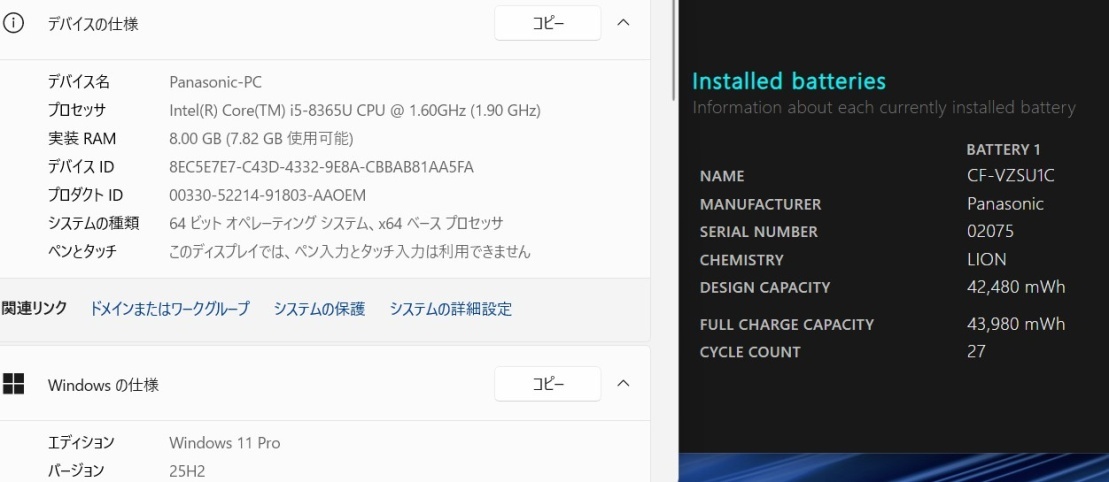The image size is (1109, 482).
Task: Select the product ID 00330-52214-91803-AAOEM
Action: [267, 195]
